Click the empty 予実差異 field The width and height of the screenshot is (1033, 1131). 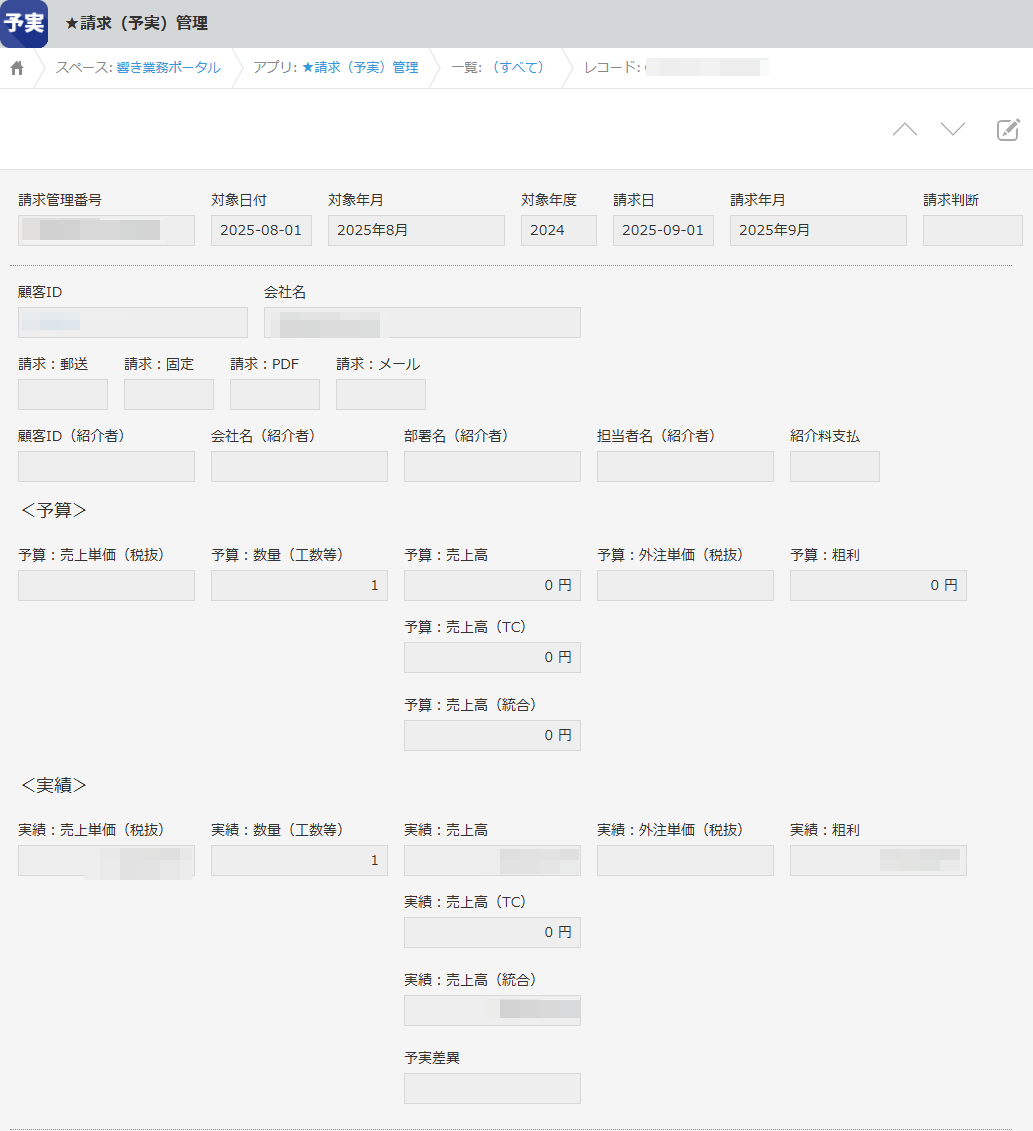[x=492, y=1089]
